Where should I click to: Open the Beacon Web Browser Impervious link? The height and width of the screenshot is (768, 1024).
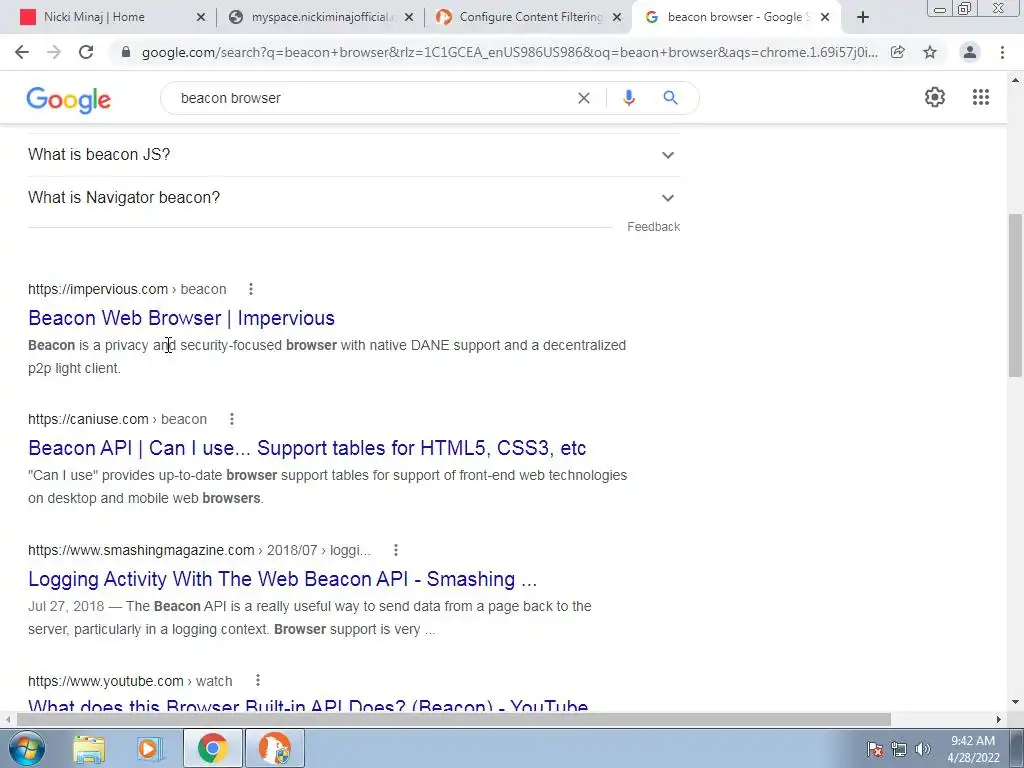coord(182,318)
